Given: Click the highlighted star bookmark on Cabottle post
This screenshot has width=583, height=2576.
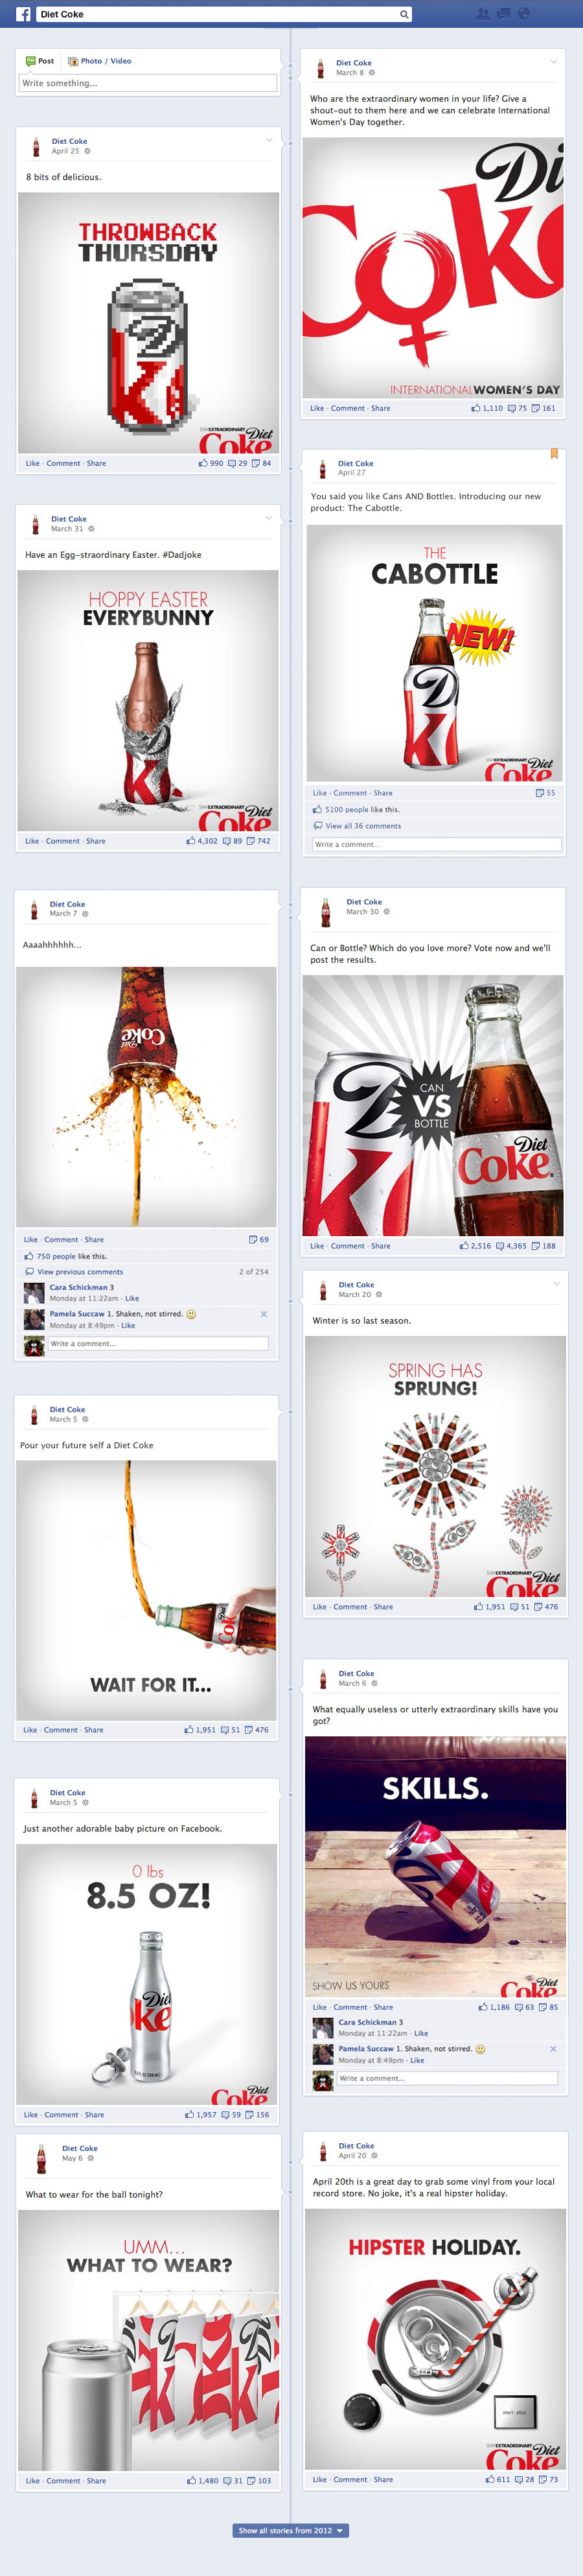Looking at the screenshot, I should point(554,454).
